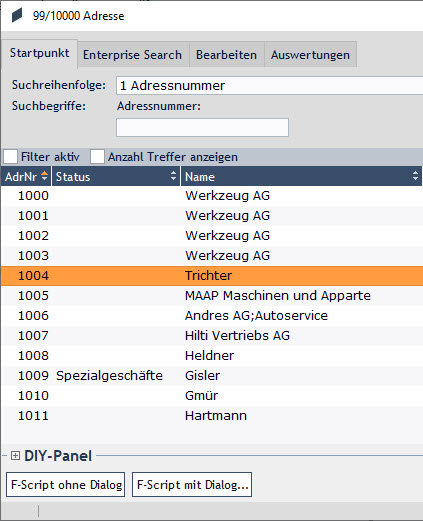This screenshot has width=423, height=521.
Task: Click F-Script mit Dialog... button
Action: 192,484
